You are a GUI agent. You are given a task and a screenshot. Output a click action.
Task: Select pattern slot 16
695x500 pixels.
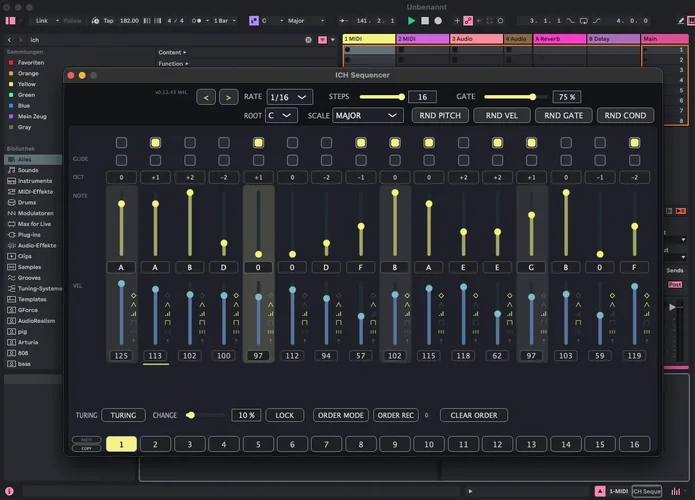point(634,444)
